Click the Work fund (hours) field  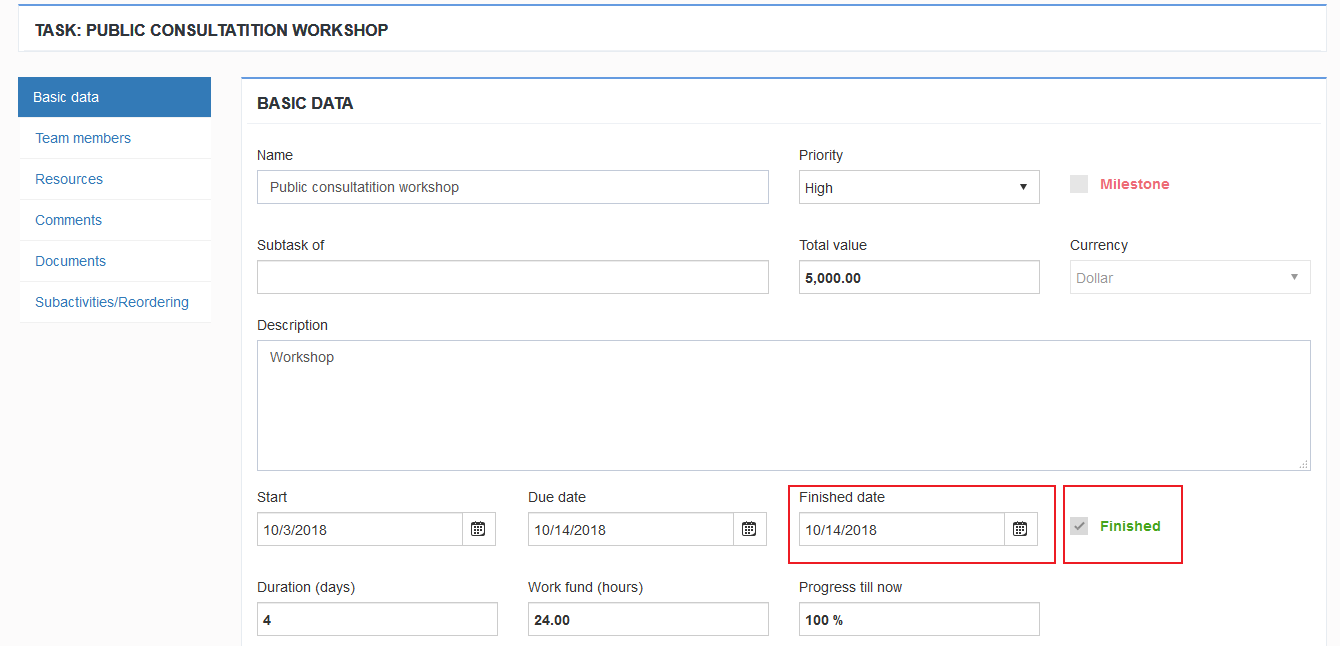[x=648, y=619]
